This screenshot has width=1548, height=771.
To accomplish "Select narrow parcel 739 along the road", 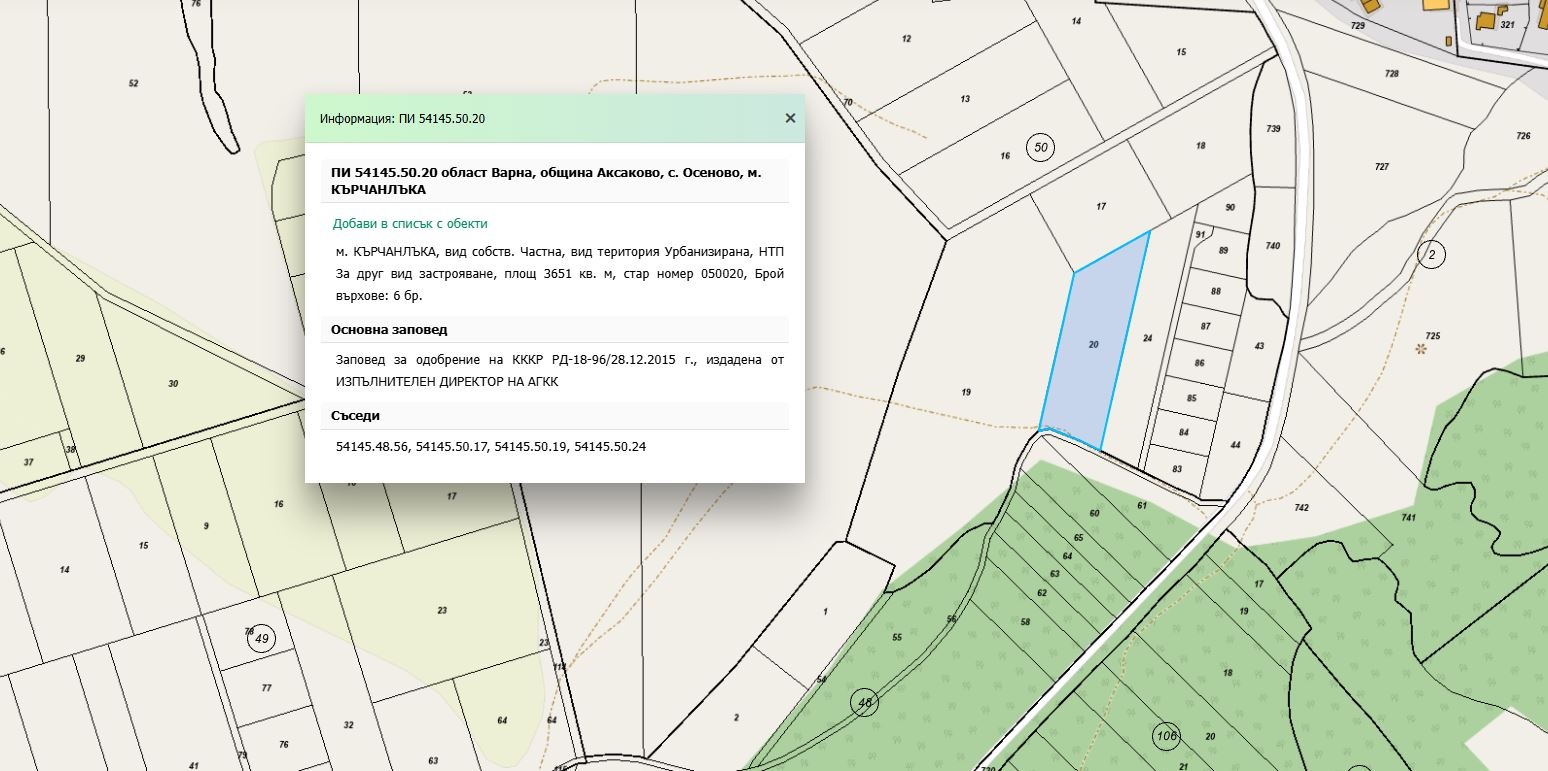I will click(x=1272, y=128).
